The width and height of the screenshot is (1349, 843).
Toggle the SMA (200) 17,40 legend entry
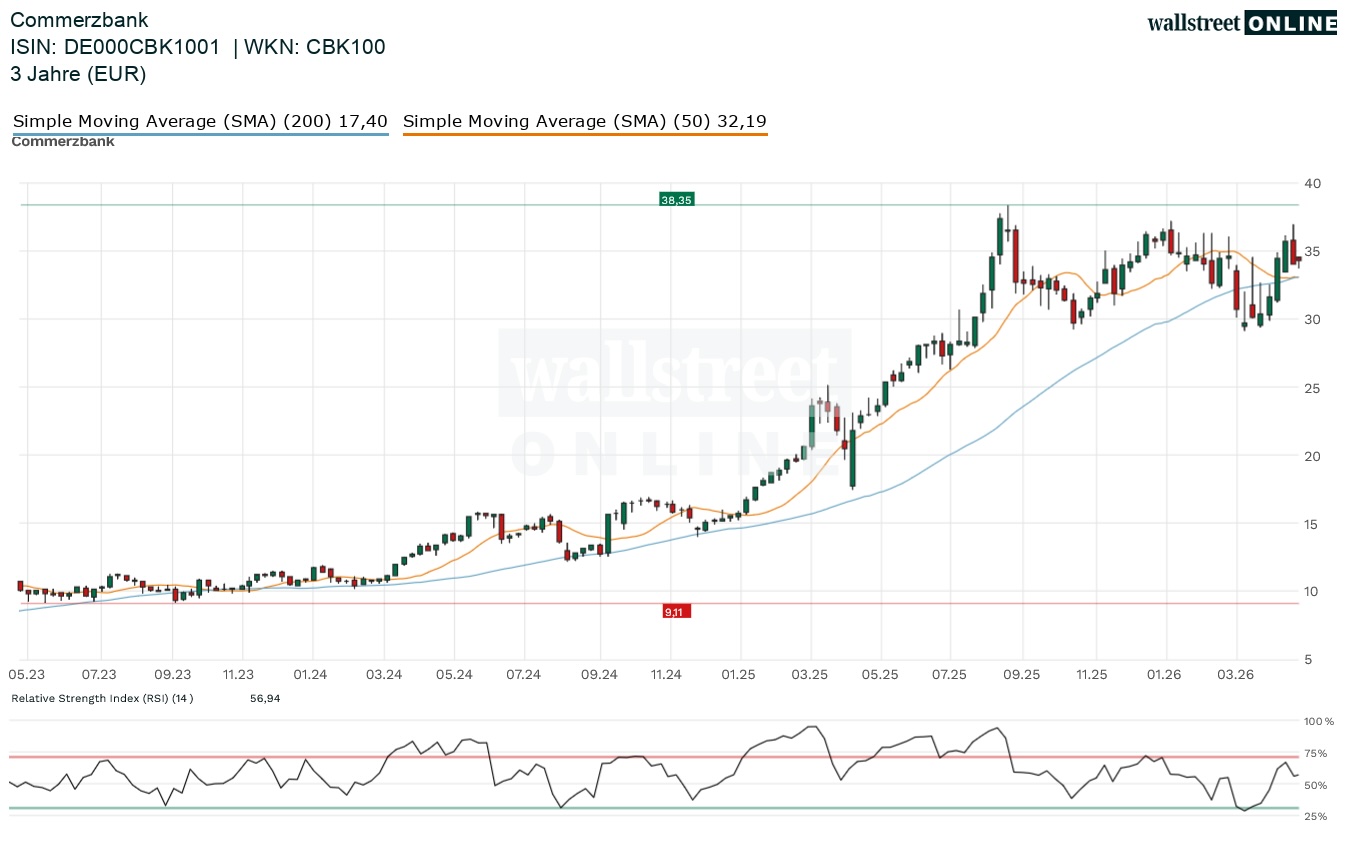[x=200, y=122]
